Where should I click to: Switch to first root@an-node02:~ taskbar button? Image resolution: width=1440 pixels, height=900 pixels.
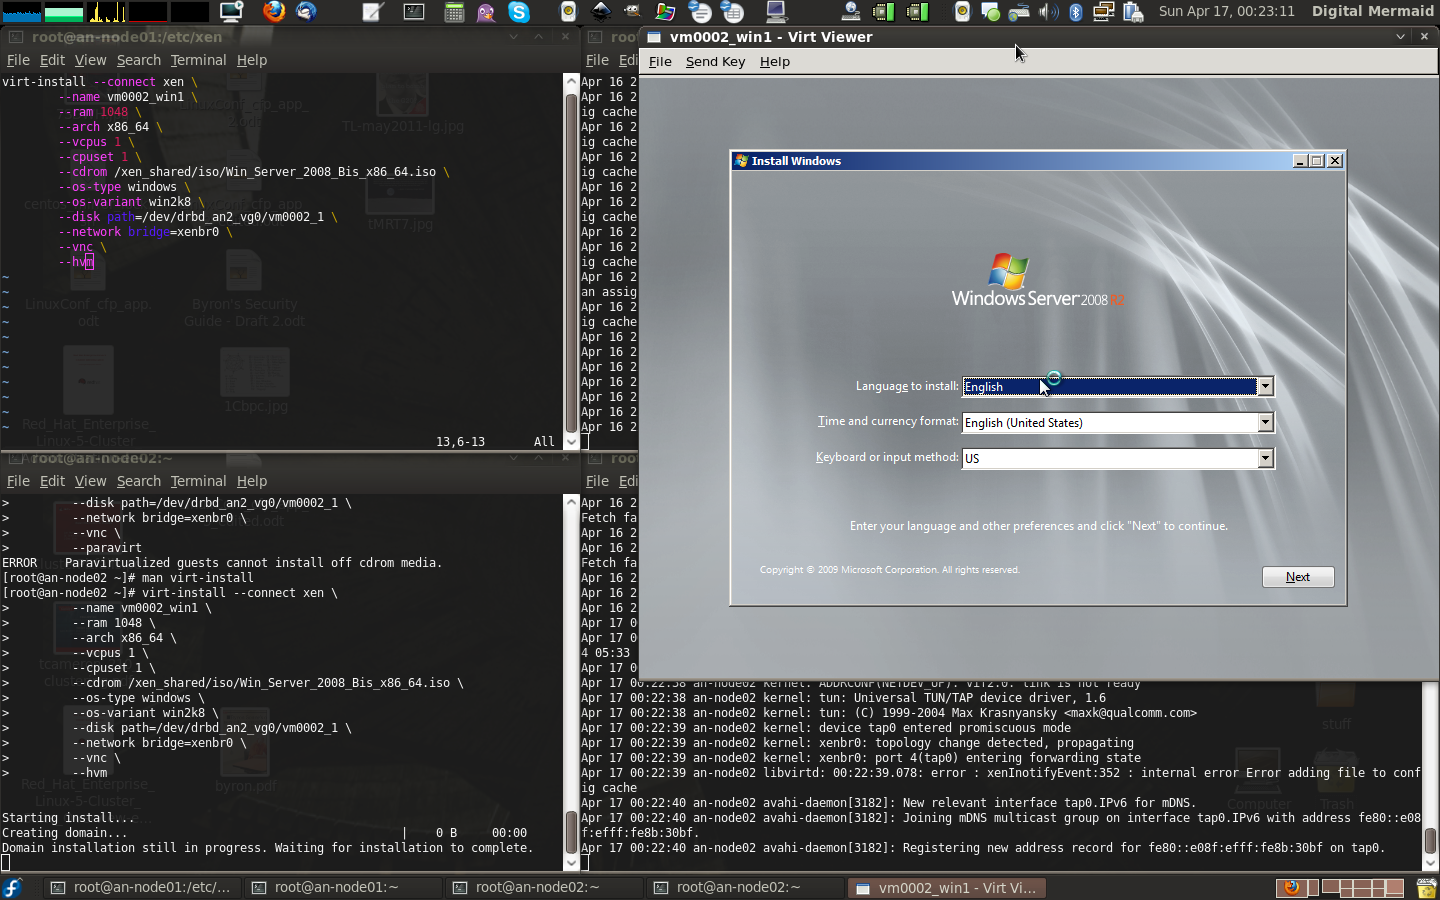point(543,887)
